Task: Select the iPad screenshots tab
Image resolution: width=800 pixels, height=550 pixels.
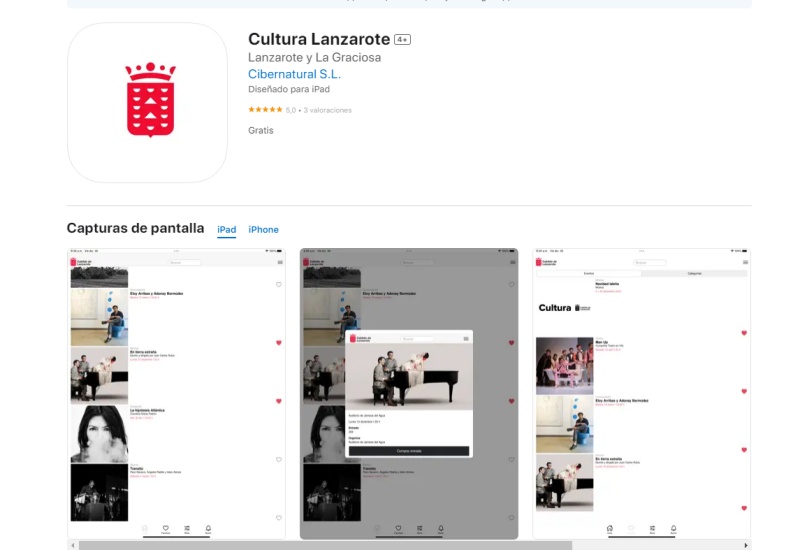Action: tap(227, 230)
